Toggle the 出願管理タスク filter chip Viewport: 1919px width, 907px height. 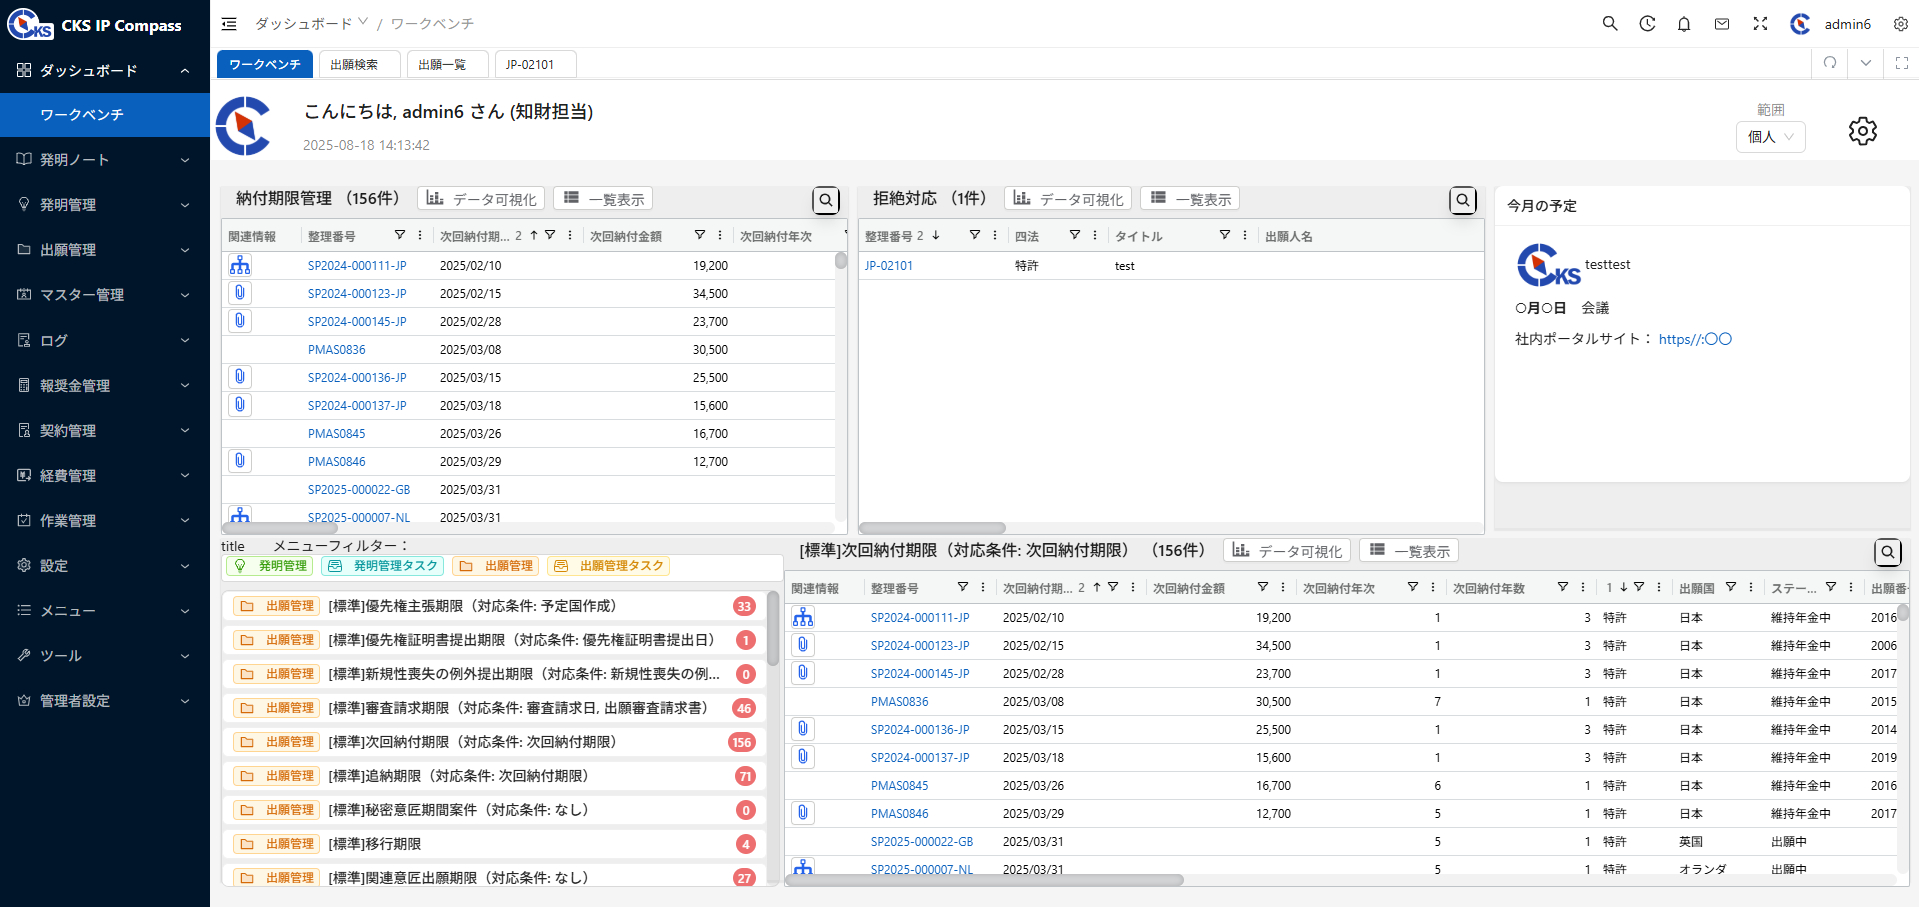[x=608, y=565]
